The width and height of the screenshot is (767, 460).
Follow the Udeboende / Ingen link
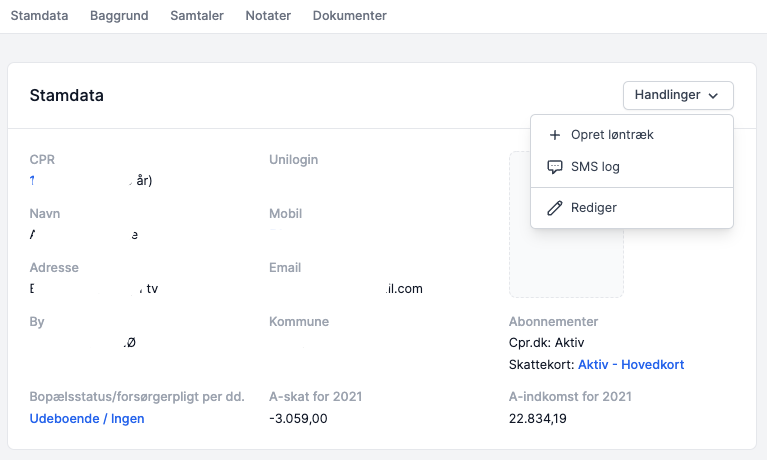pos(87,419)
